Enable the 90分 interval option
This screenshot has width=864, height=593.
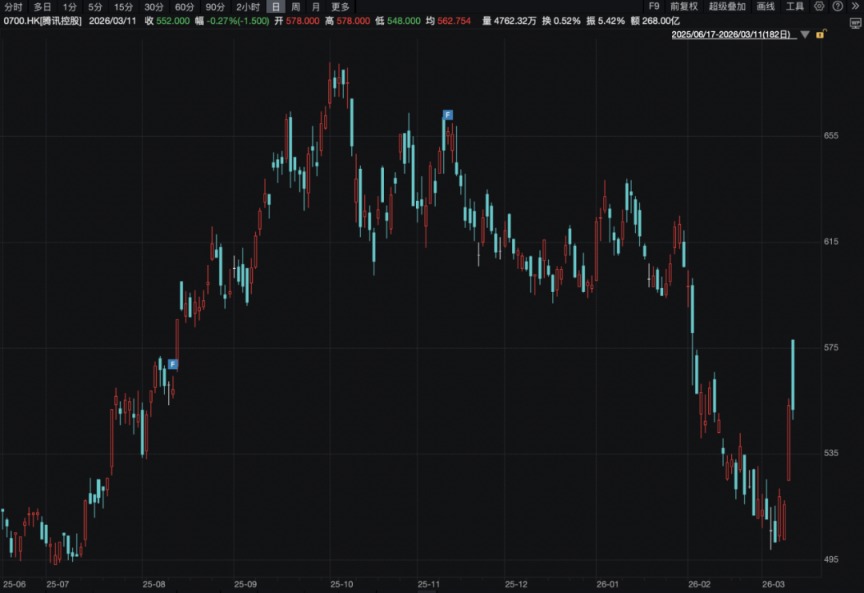[213, 6]
